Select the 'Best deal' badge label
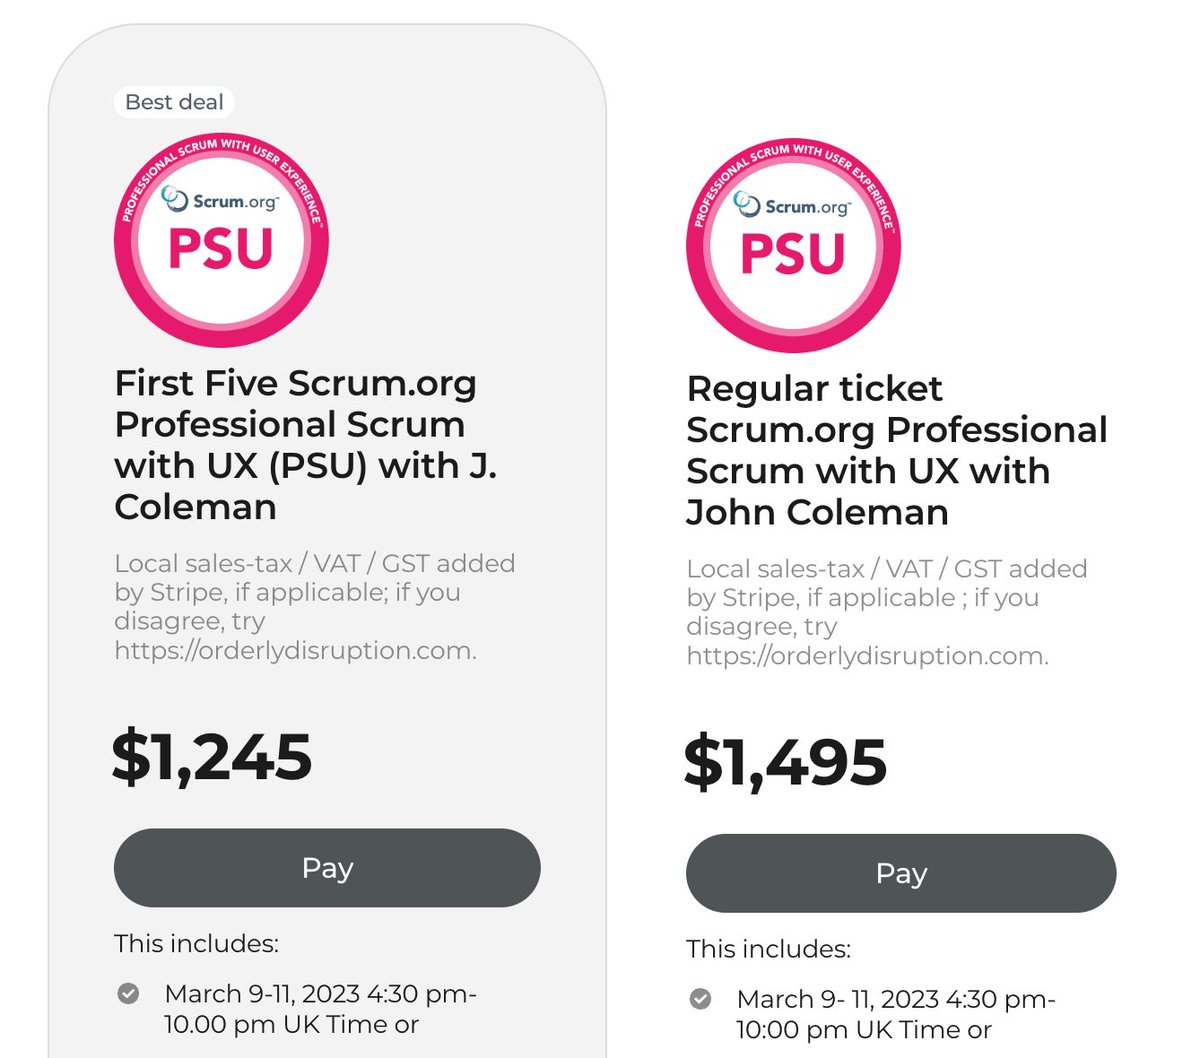The height and width of the screenshot is (1058, 1200). point(174,102)
